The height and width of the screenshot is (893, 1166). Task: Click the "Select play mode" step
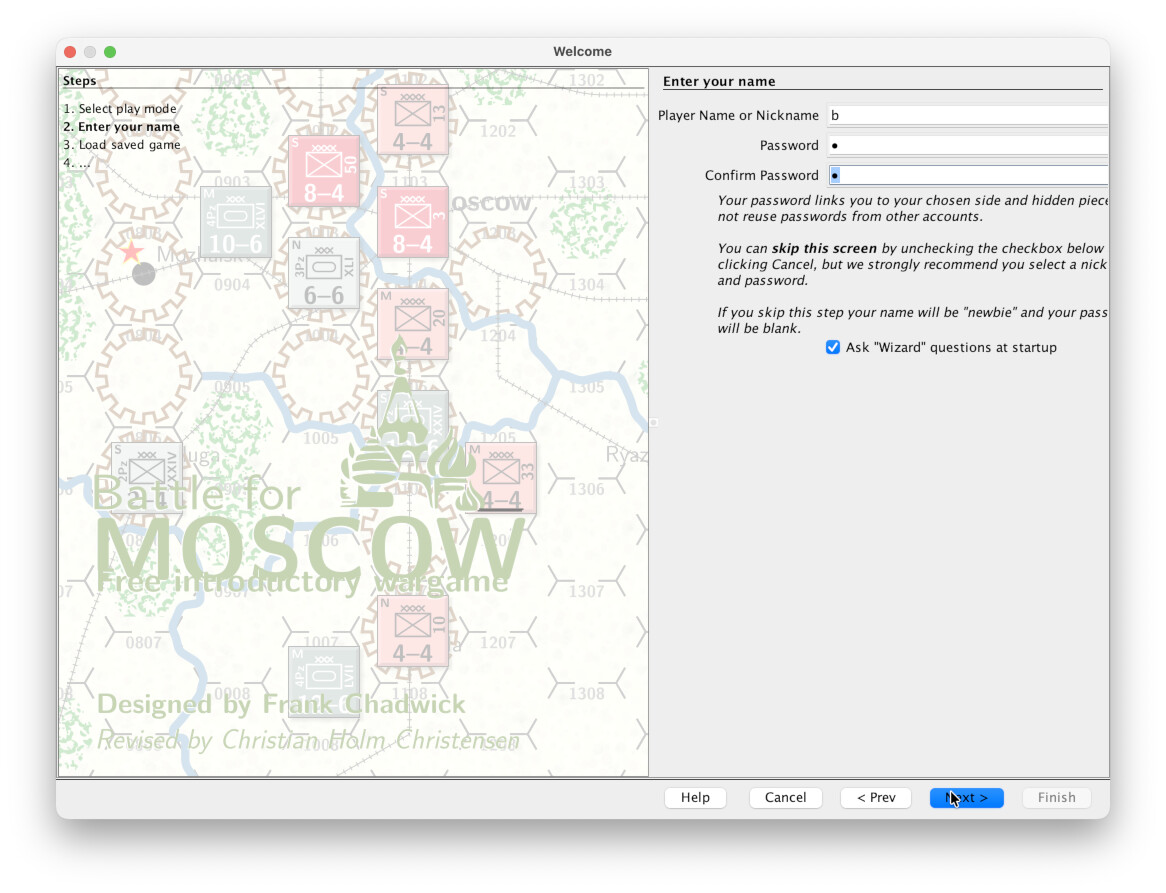[x=120, y=109]
